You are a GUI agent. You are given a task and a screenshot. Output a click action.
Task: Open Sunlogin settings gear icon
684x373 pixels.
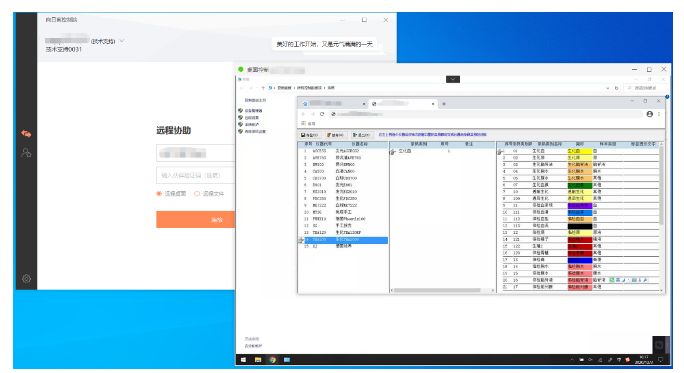point(26,278)
